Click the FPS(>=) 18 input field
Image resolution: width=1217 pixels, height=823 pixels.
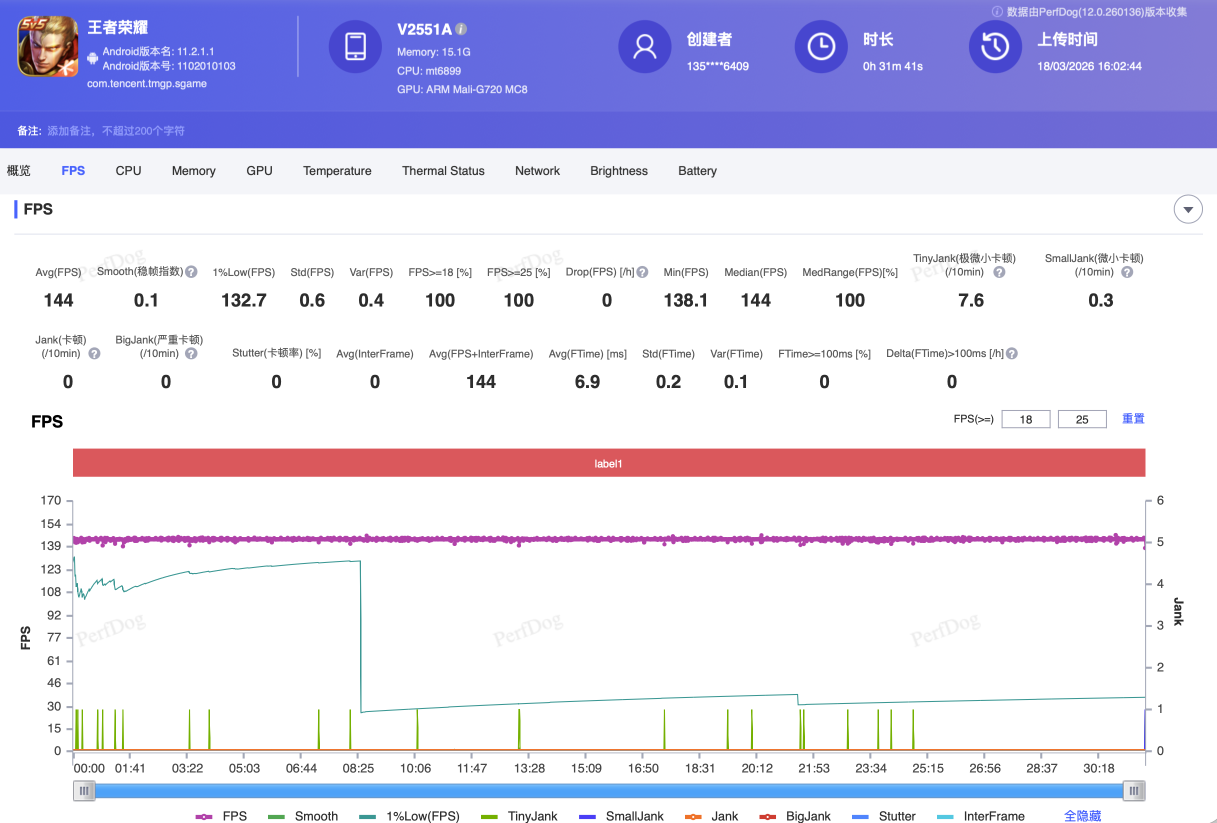click(x=1026, y=418)
